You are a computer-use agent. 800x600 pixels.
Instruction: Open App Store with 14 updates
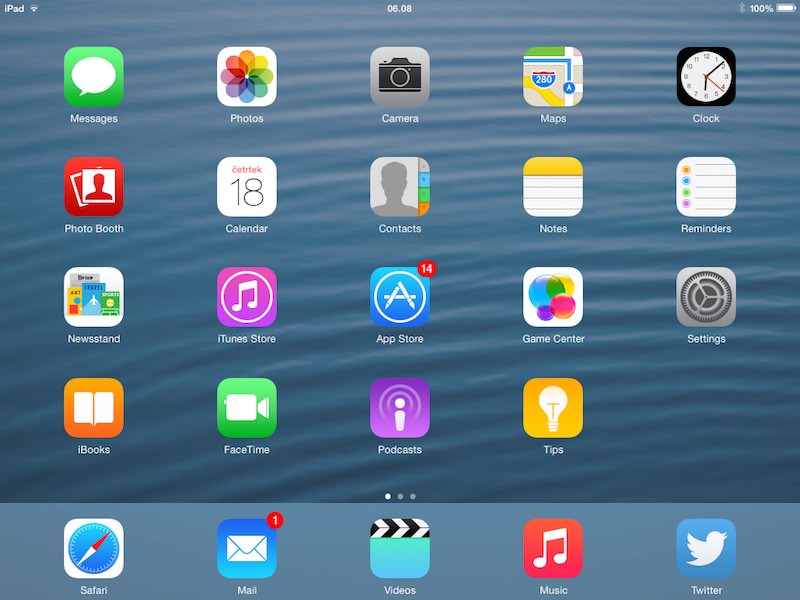coord(400,297)
